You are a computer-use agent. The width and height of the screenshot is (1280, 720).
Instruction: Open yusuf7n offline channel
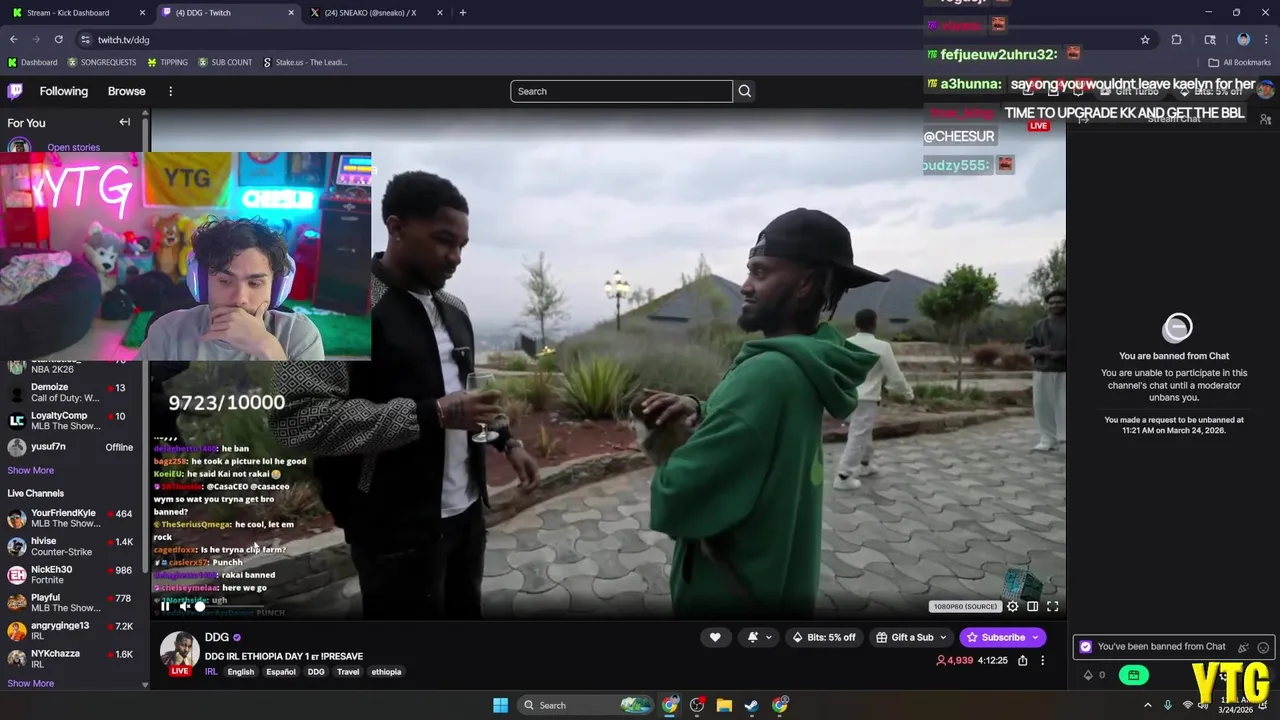[x=70, y=447]
